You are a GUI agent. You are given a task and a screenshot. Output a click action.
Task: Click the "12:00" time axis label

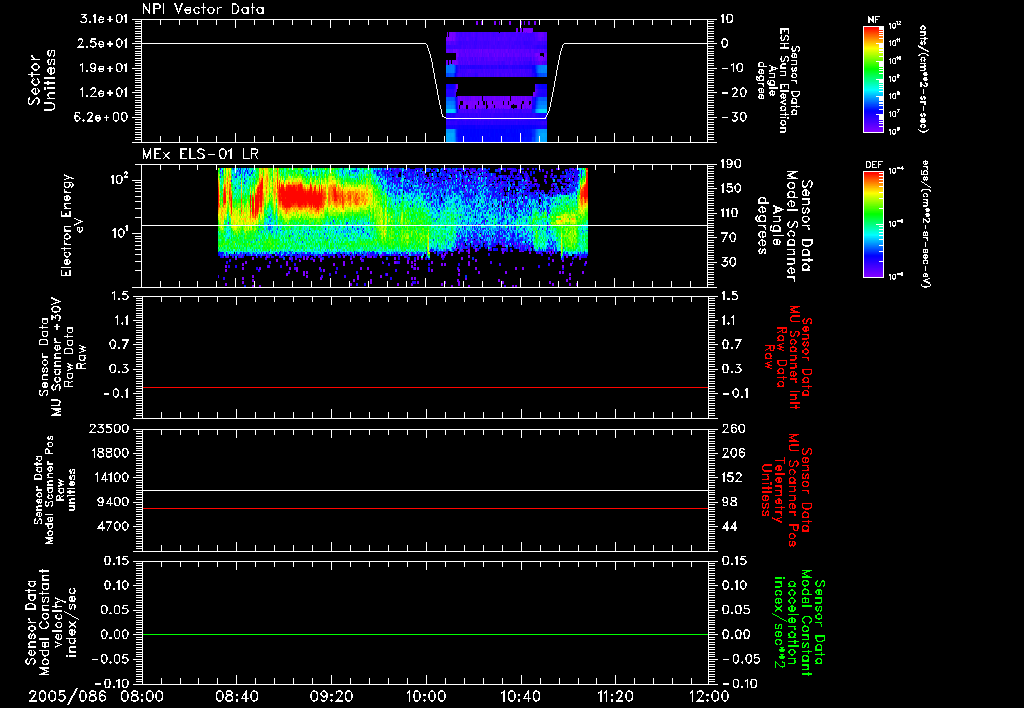coord(709,696)
